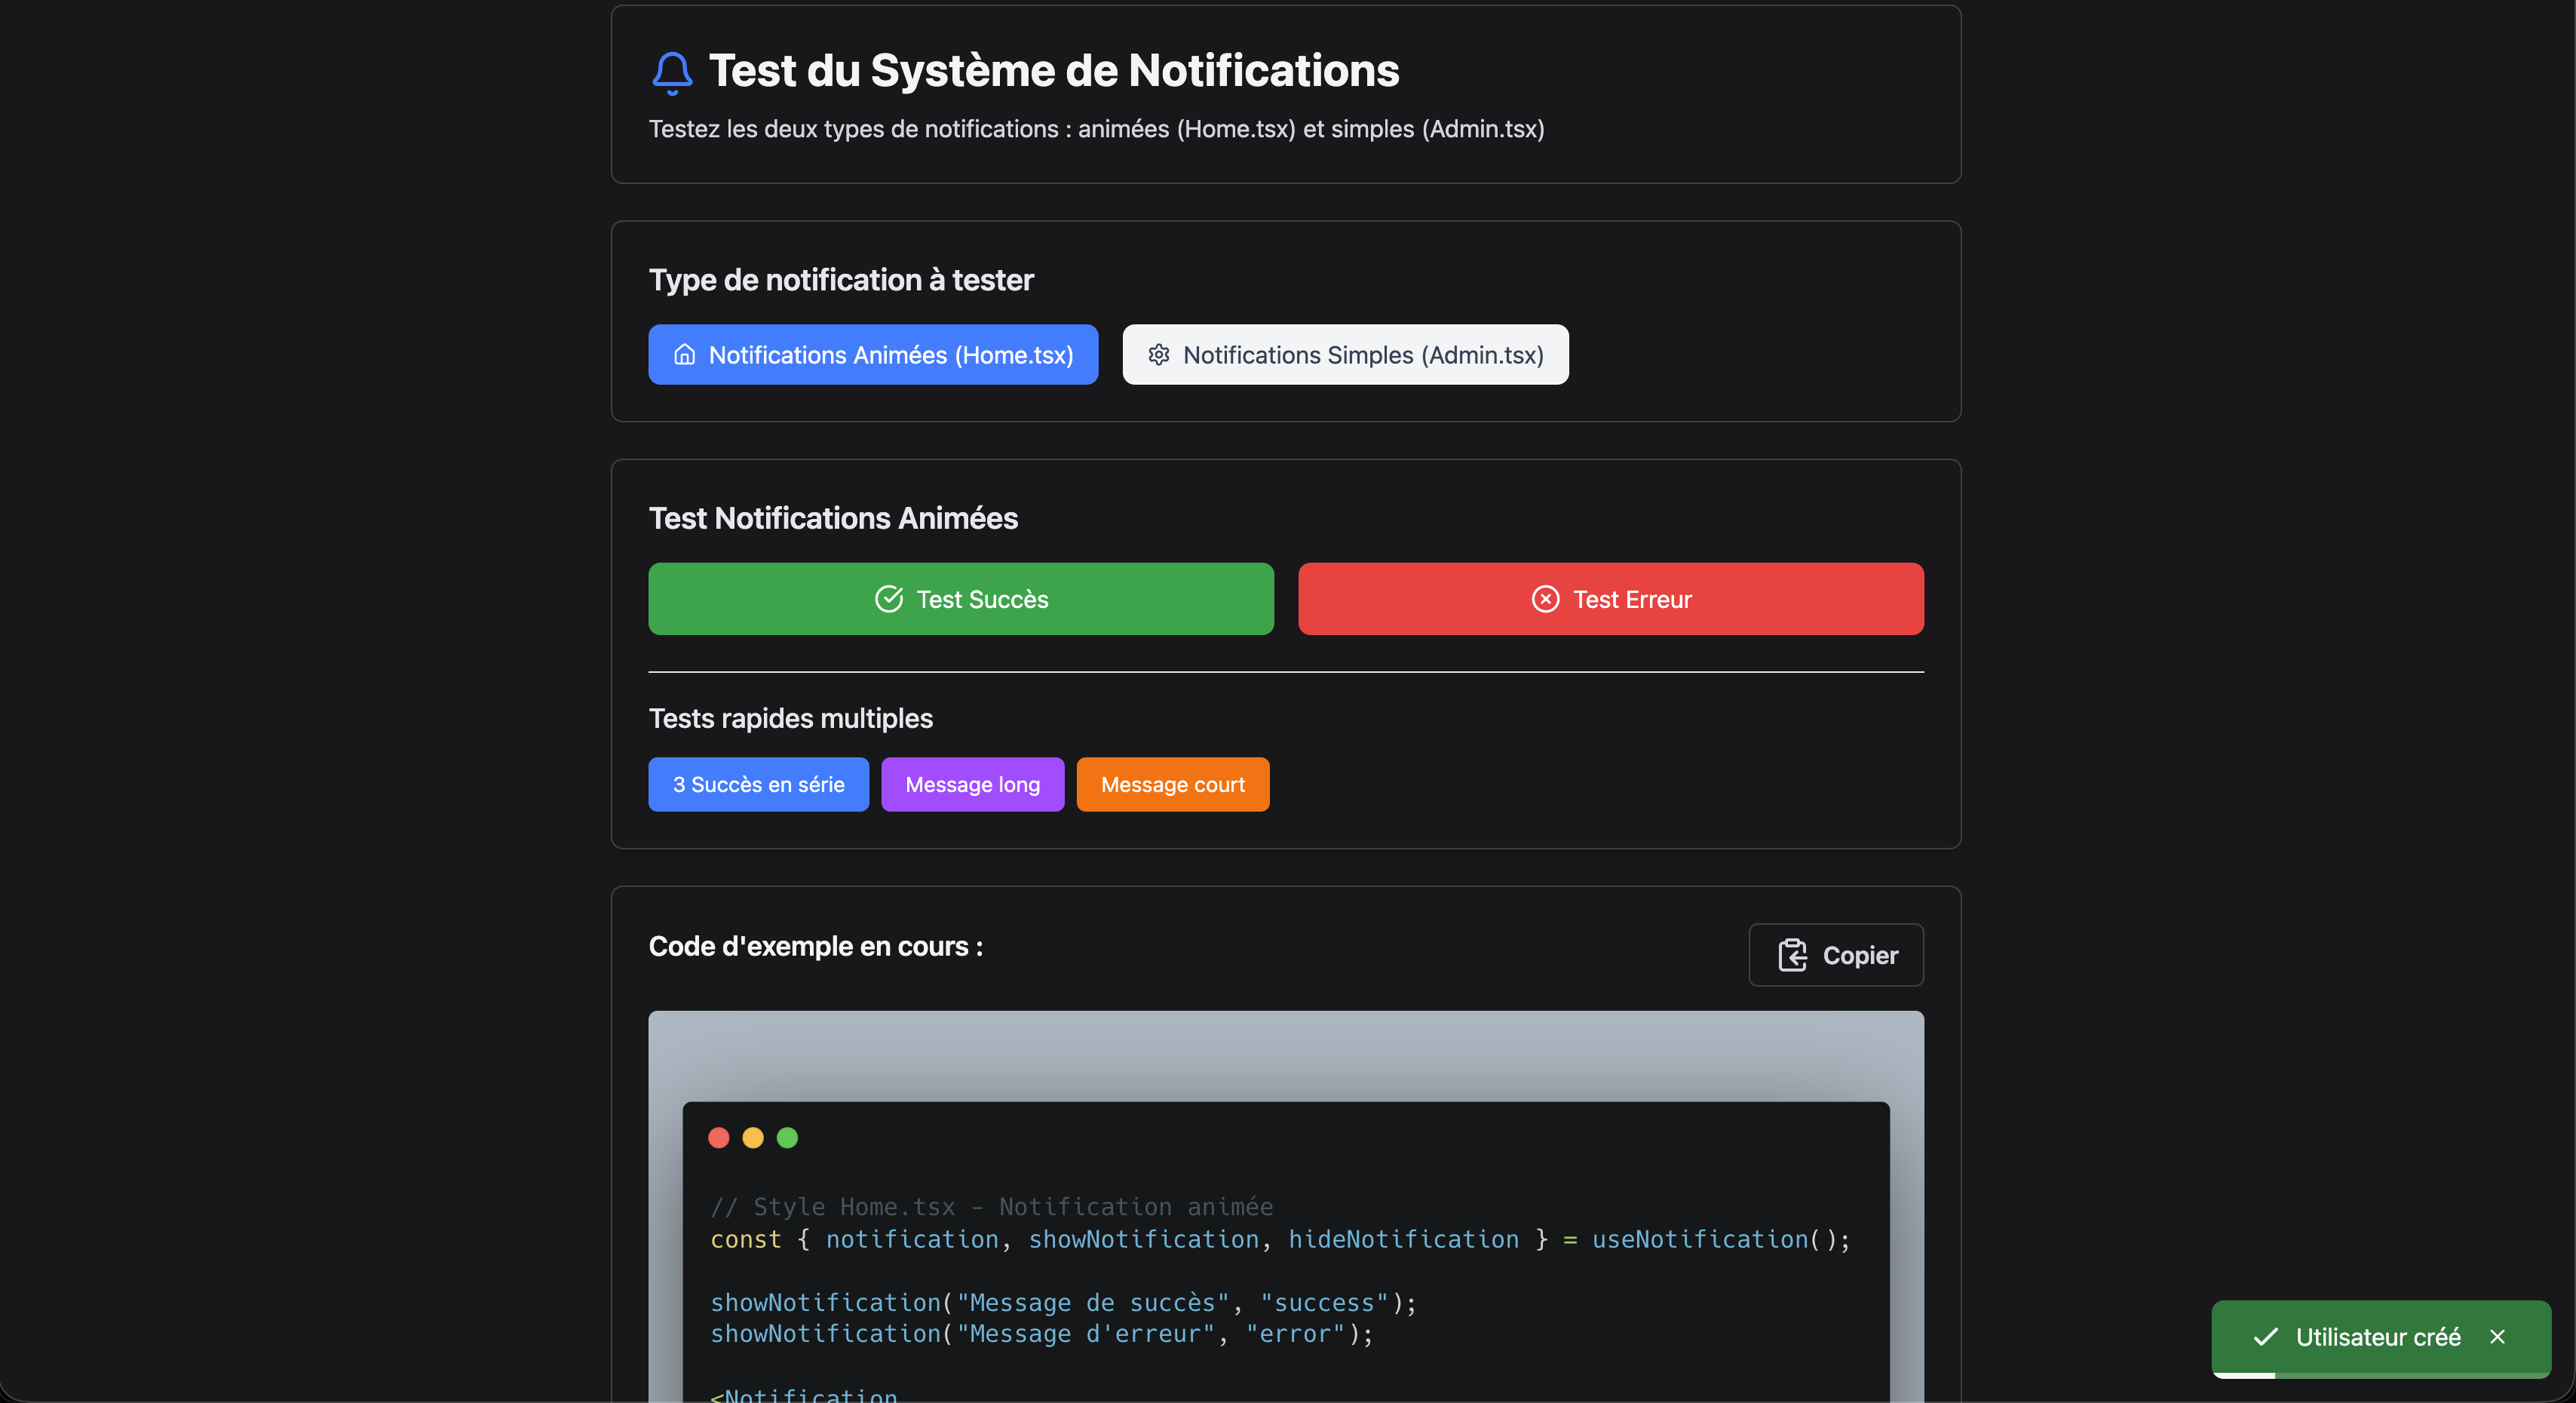
Task: Launch 3 Succès en série test
Action: point(758,784)
